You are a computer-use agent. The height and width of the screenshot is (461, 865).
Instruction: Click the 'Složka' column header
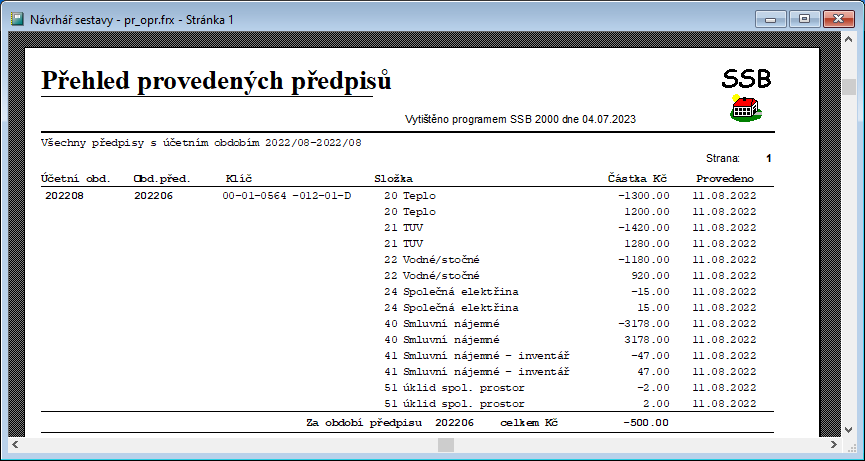[393, 178]
